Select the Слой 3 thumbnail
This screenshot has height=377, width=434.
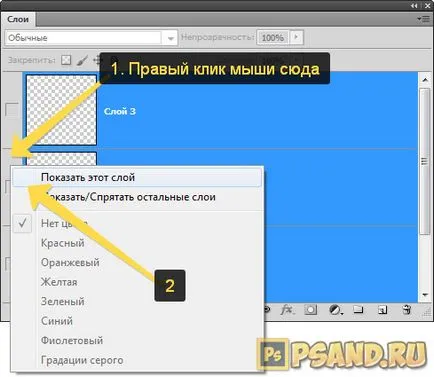coord(61,110)
